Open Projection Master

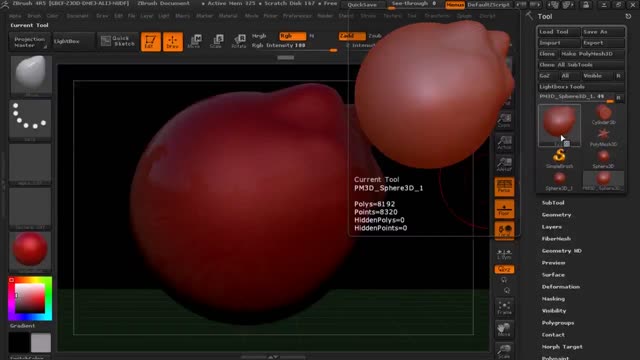[29, 42]
